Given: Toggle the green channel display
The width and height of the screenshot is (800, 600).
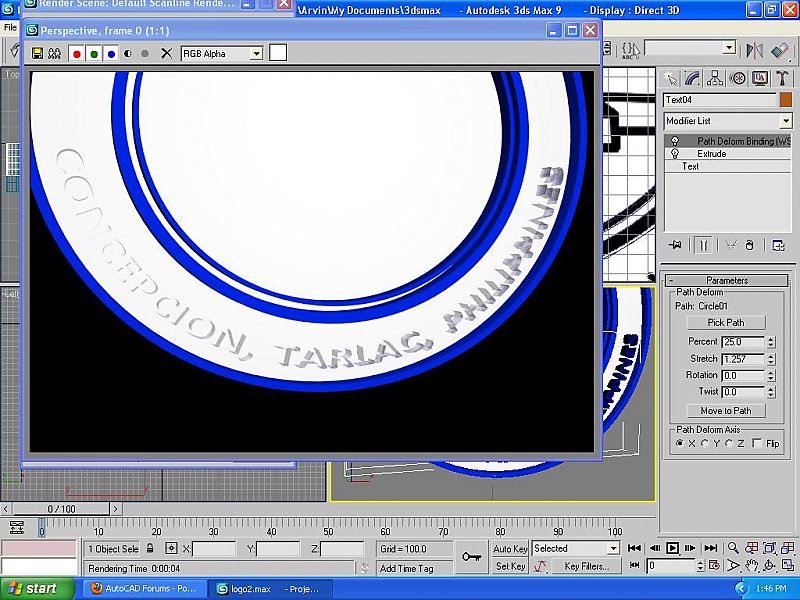Looking at the screenshot, I should coord(94,54).
